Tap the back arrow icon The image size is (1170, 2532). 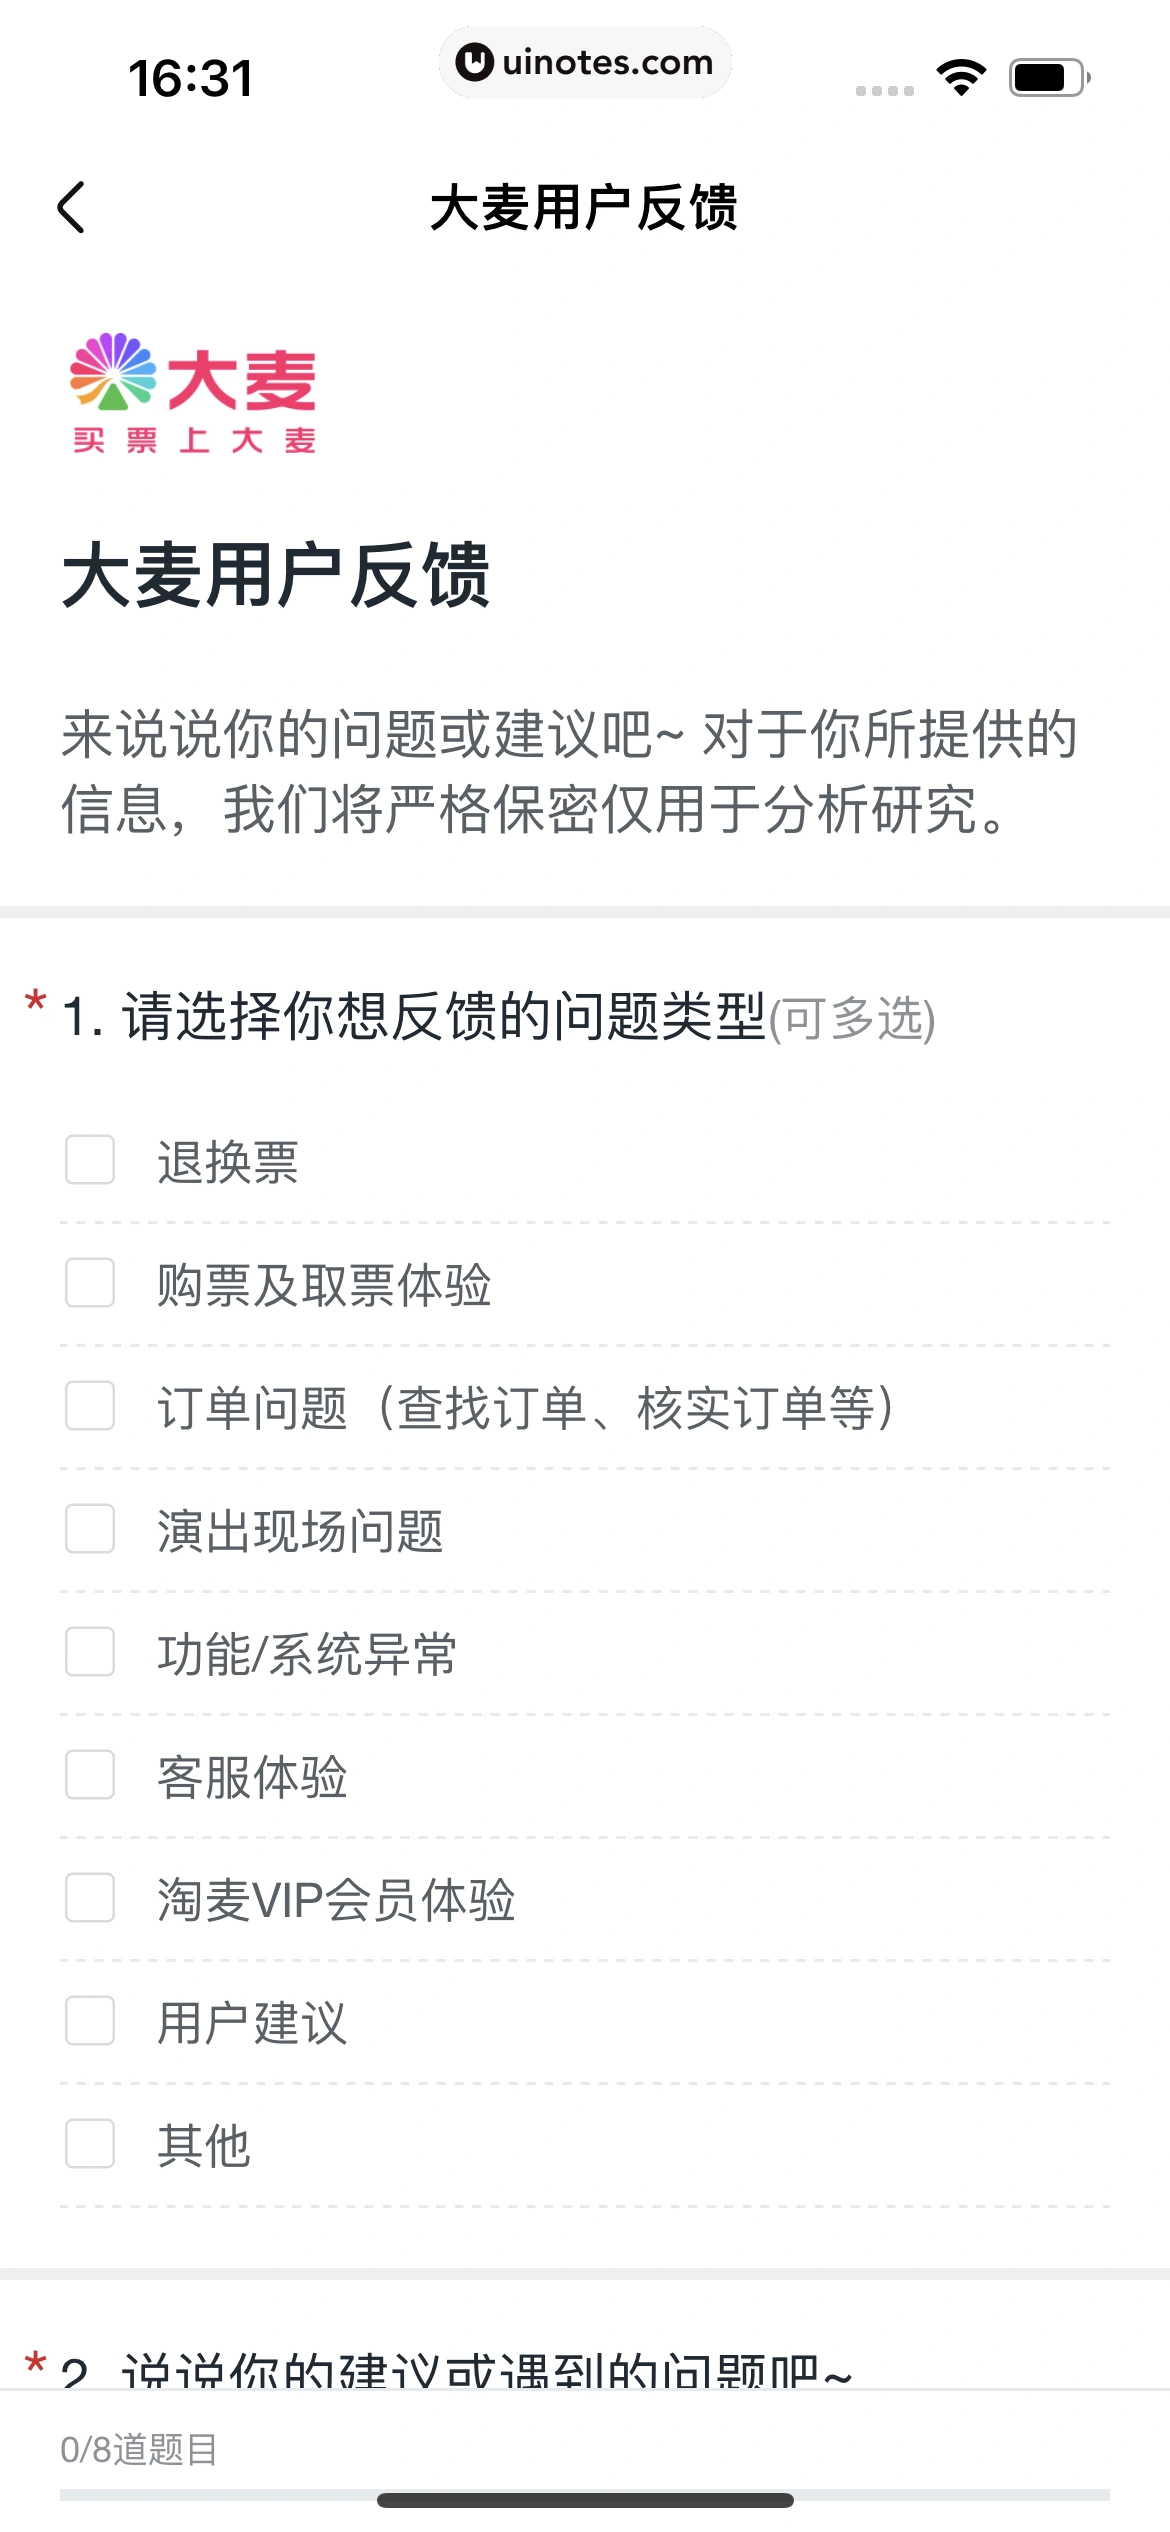72,208
